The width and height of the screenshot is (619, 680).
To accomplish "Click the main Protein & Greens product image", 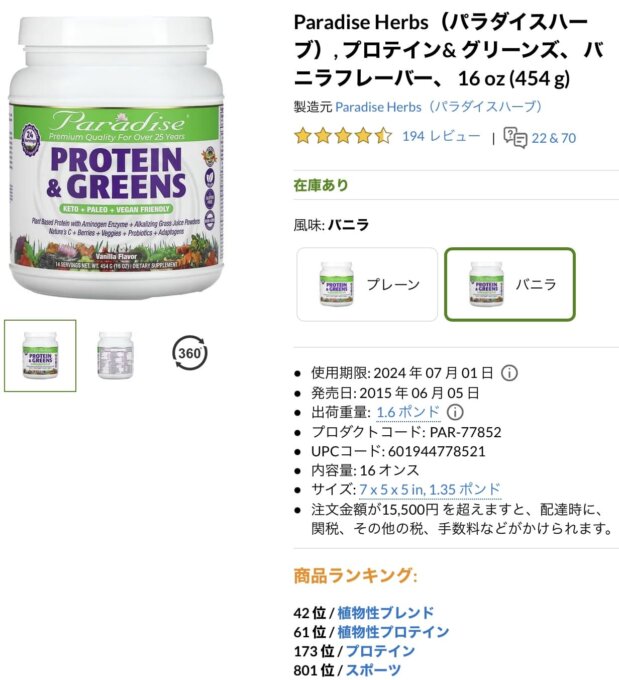I will pyautogui.click(x=116, y=157).
